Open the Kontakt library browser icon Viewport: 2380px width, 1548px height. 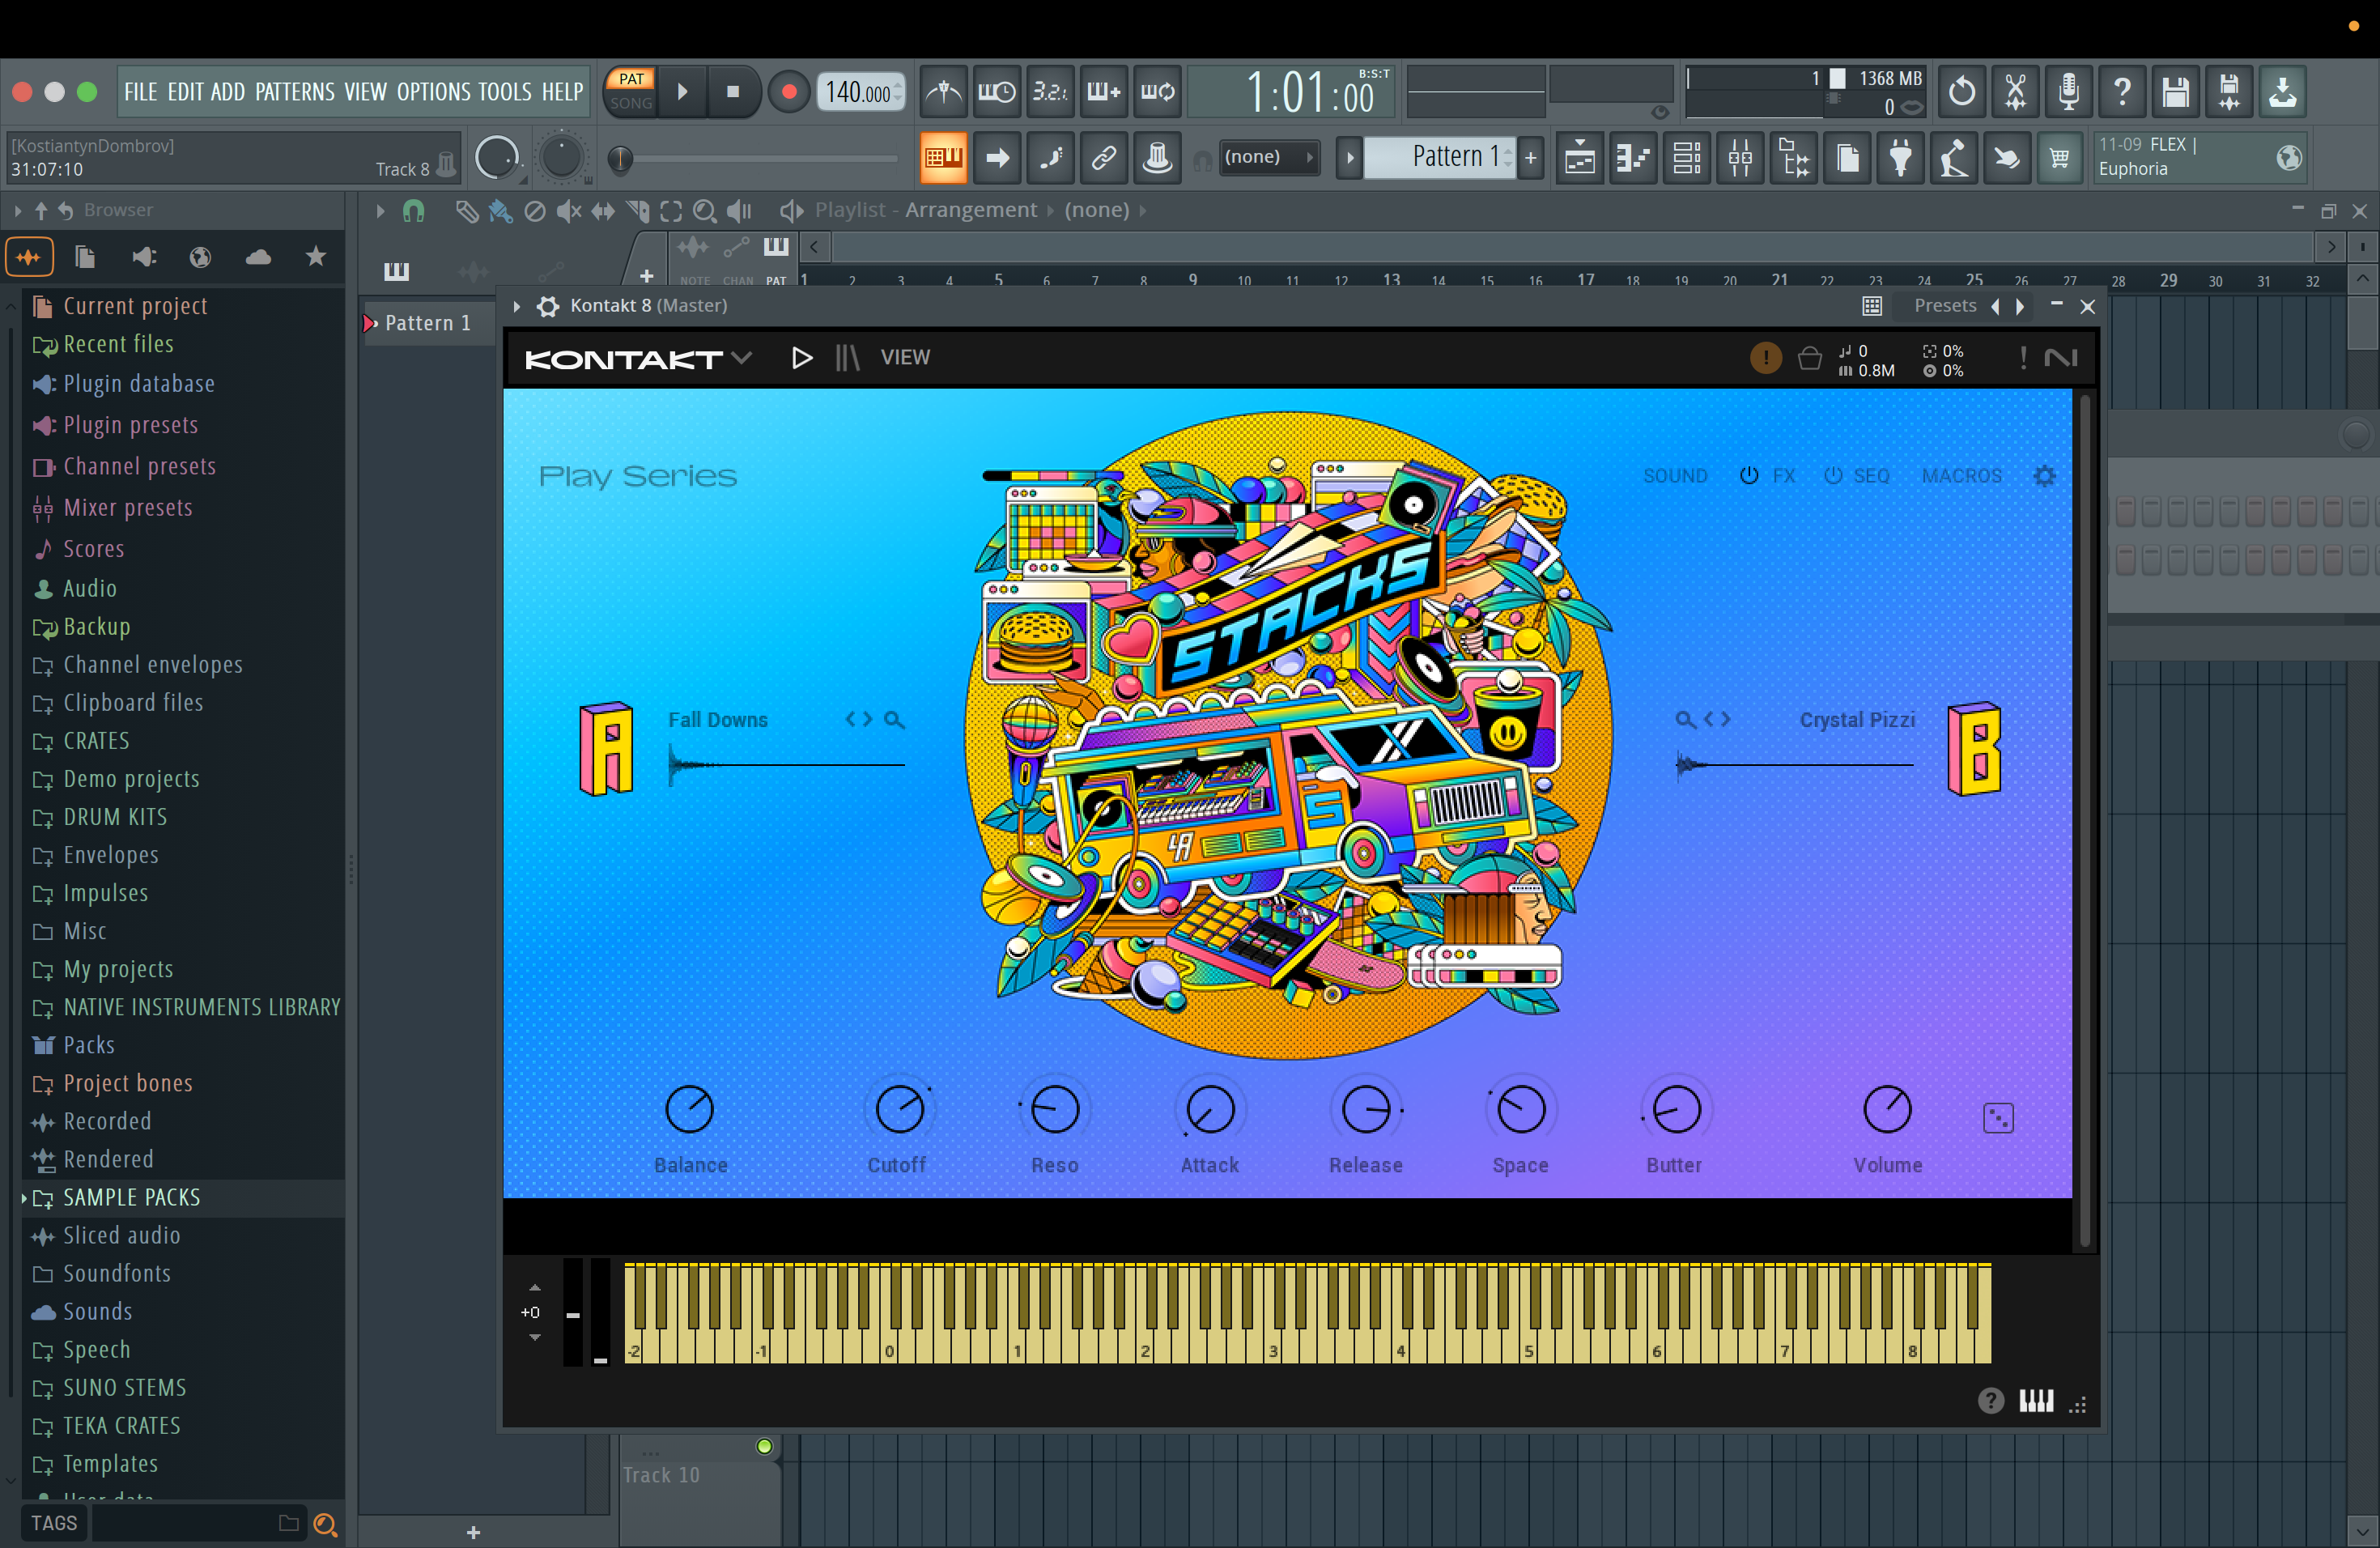(x=847, y=358)
